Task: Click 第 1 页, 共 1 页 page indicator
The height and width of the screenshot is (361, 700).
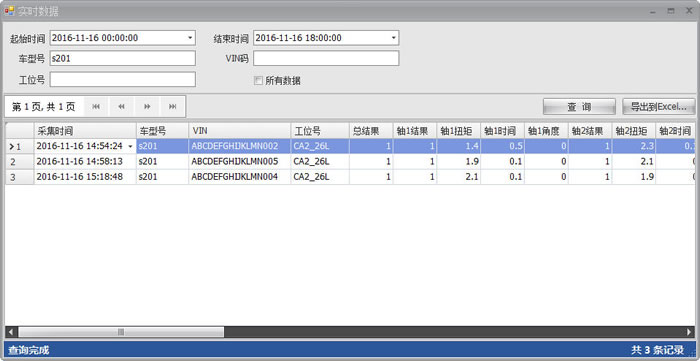Action: (x=43, y=107)
